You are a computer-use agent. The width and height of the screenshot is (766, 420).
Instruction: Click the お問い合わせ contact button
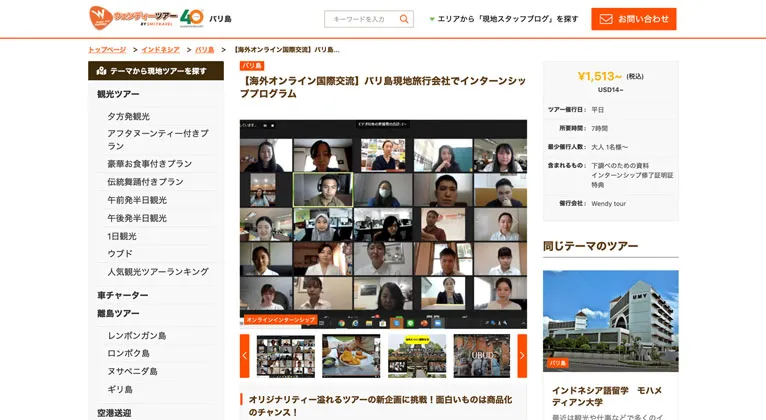coord(634,19)
